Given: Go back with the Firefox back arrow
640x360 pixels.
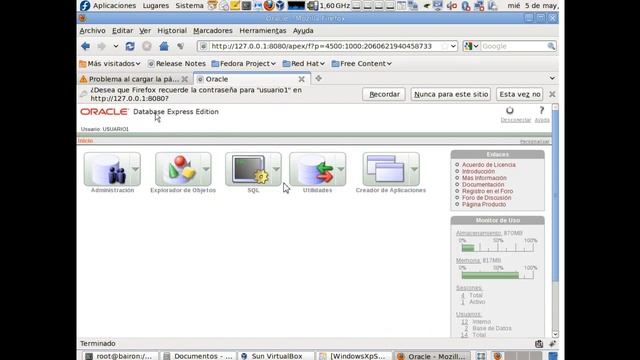Looking at the screenshot, I should point(85,46).
